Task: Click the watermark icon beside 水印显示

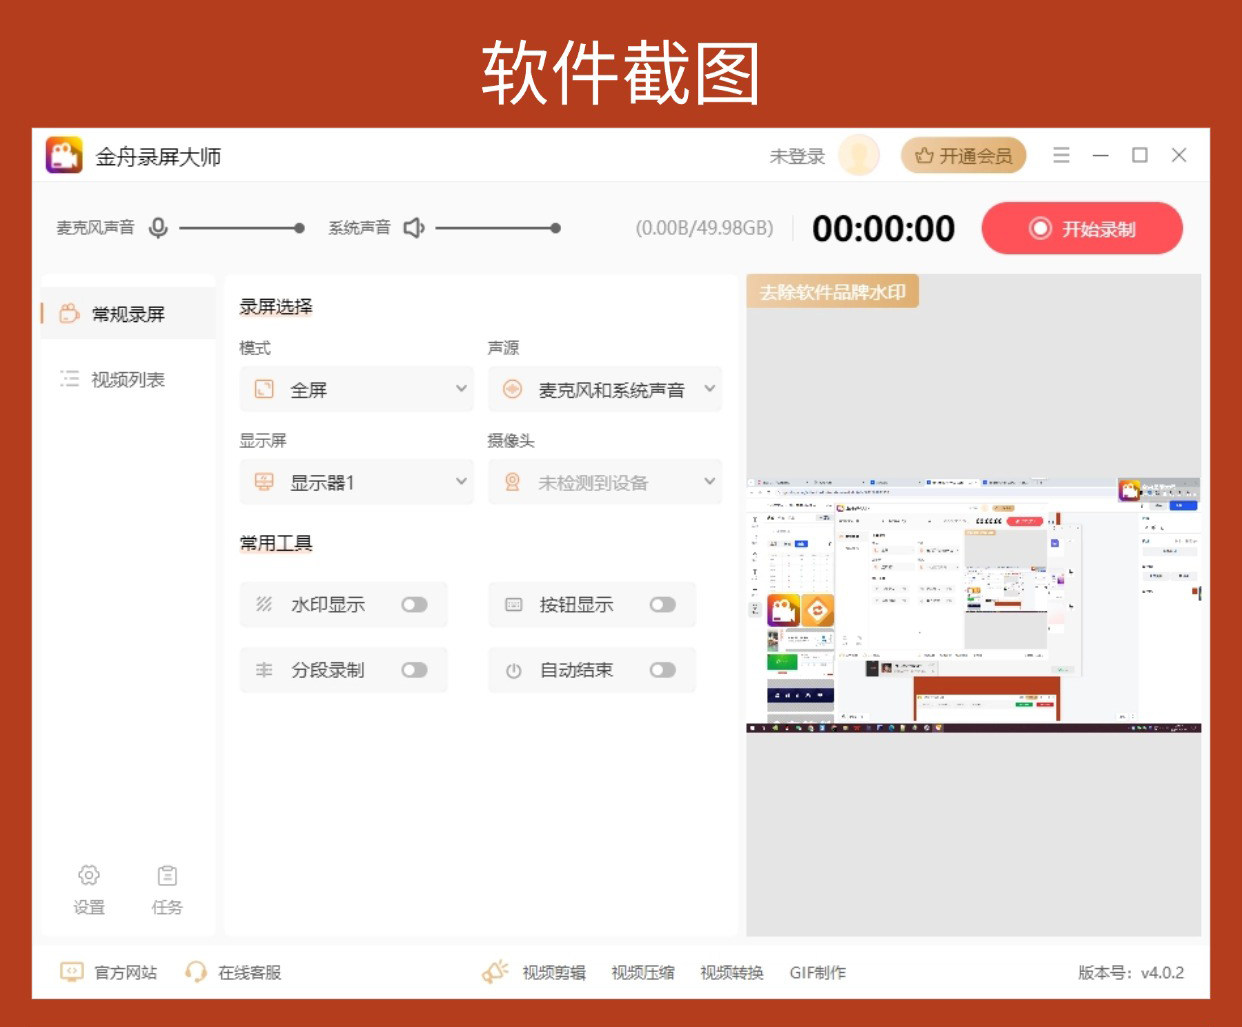Action: [264, 604]
